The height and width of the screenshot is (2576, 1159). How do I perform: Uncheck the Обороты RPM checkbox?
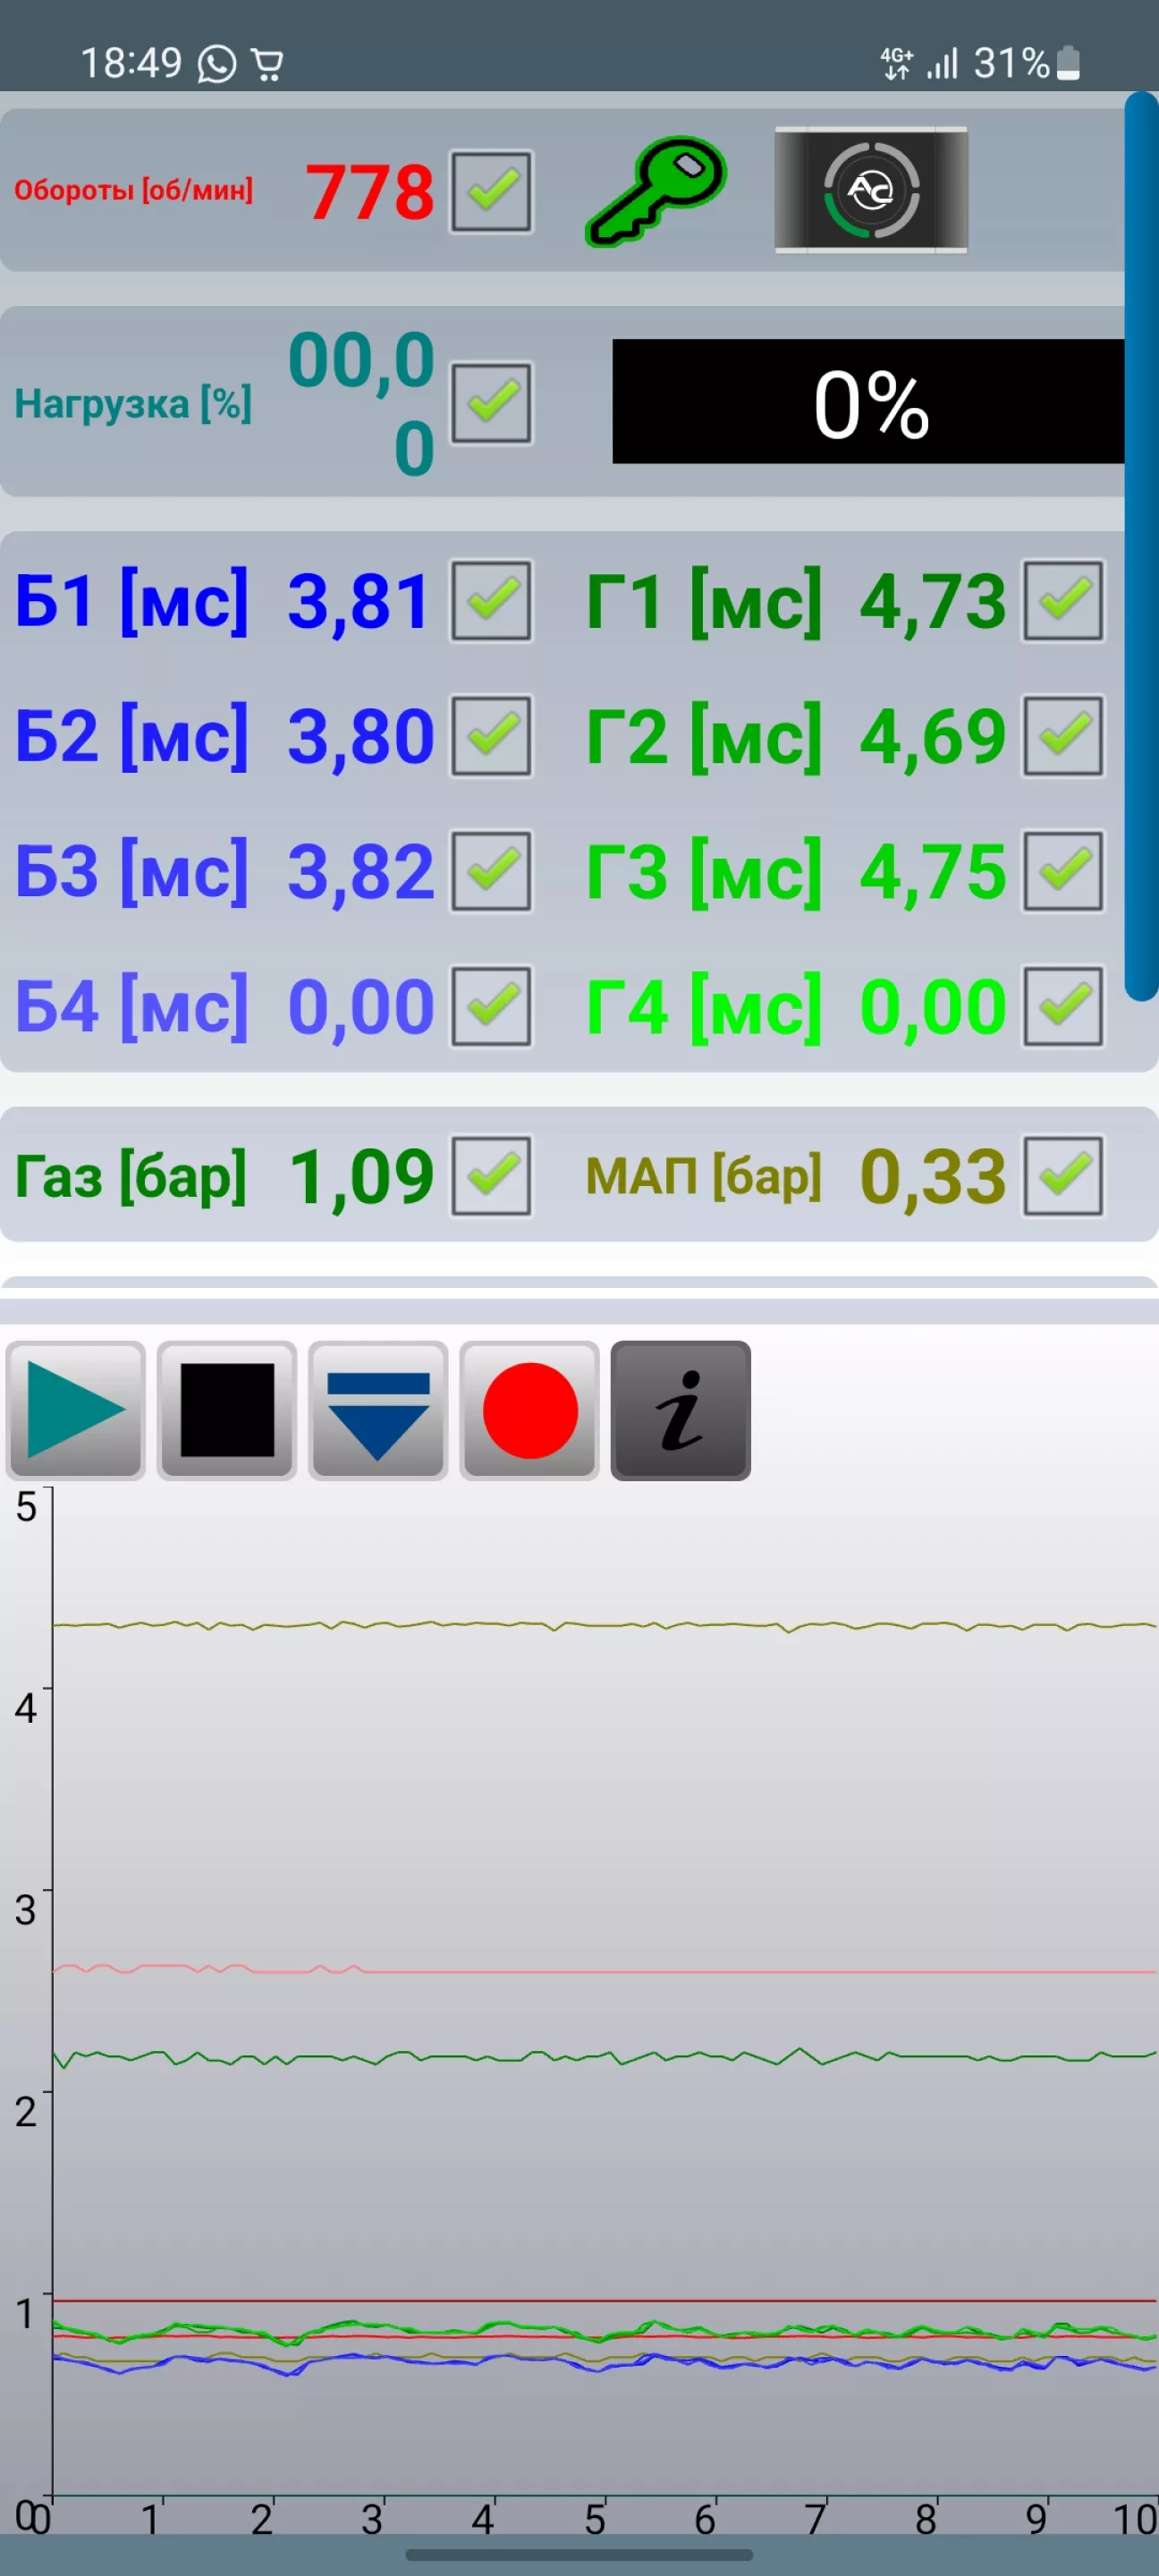pyautogui.click(x=491, y=191)
